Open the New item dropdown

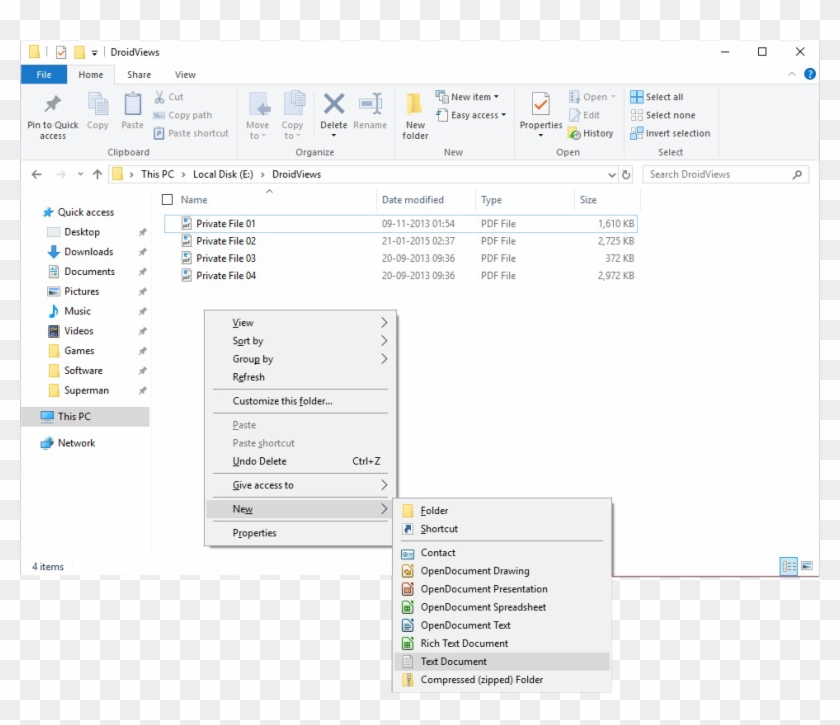click(x=468, y=97)
